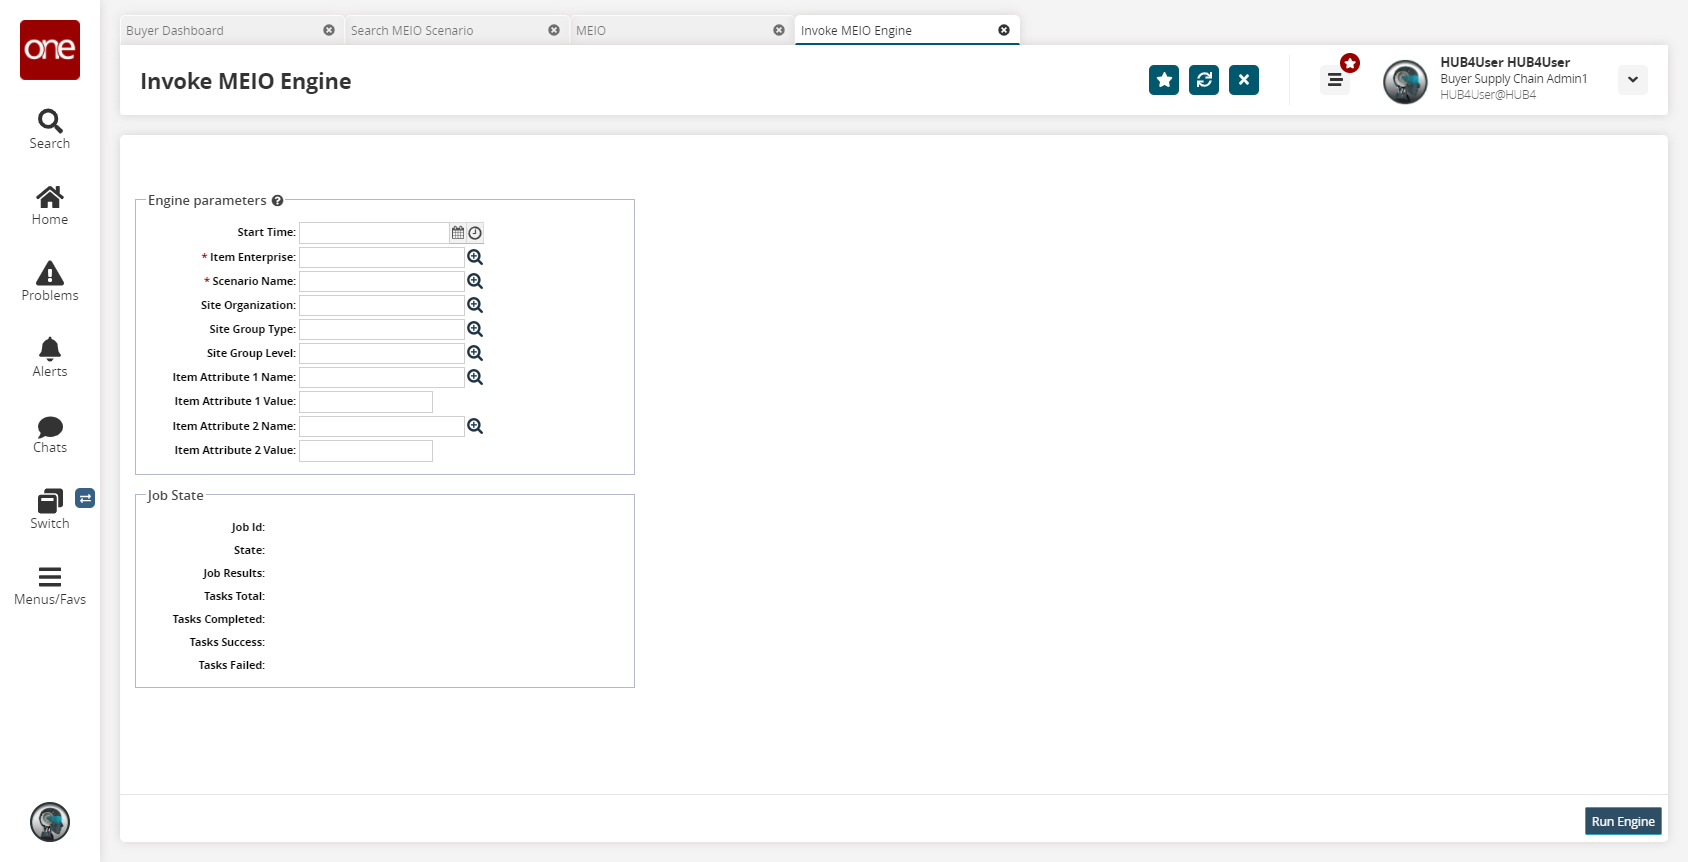Focus the Item Enterprise field
Viewport: 1688px width, 862px height.
pyautogui.click(x=382, y=257)
